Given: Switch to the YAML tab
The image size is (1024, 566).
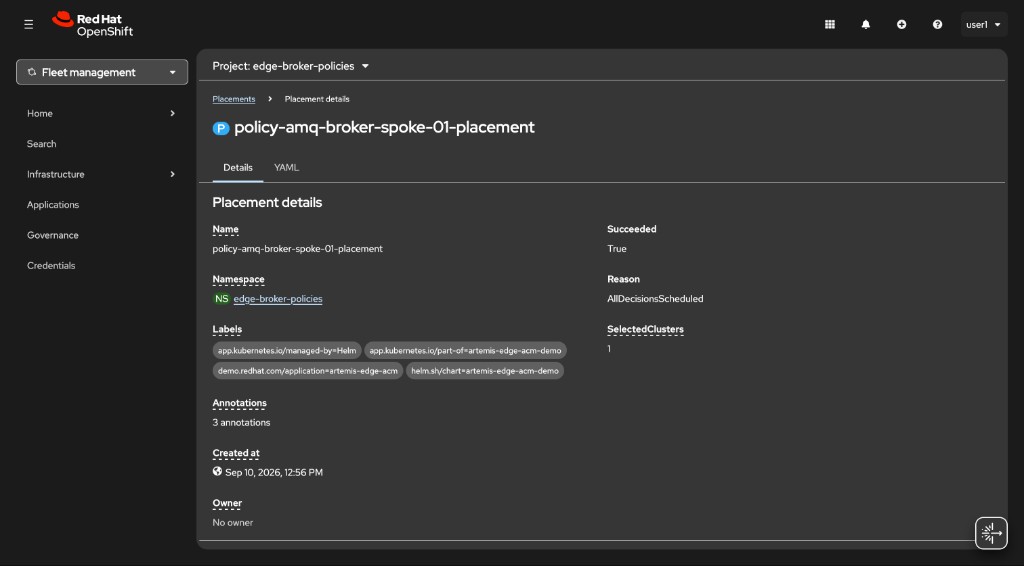Looking at the screenshot, I should [286, 168].
